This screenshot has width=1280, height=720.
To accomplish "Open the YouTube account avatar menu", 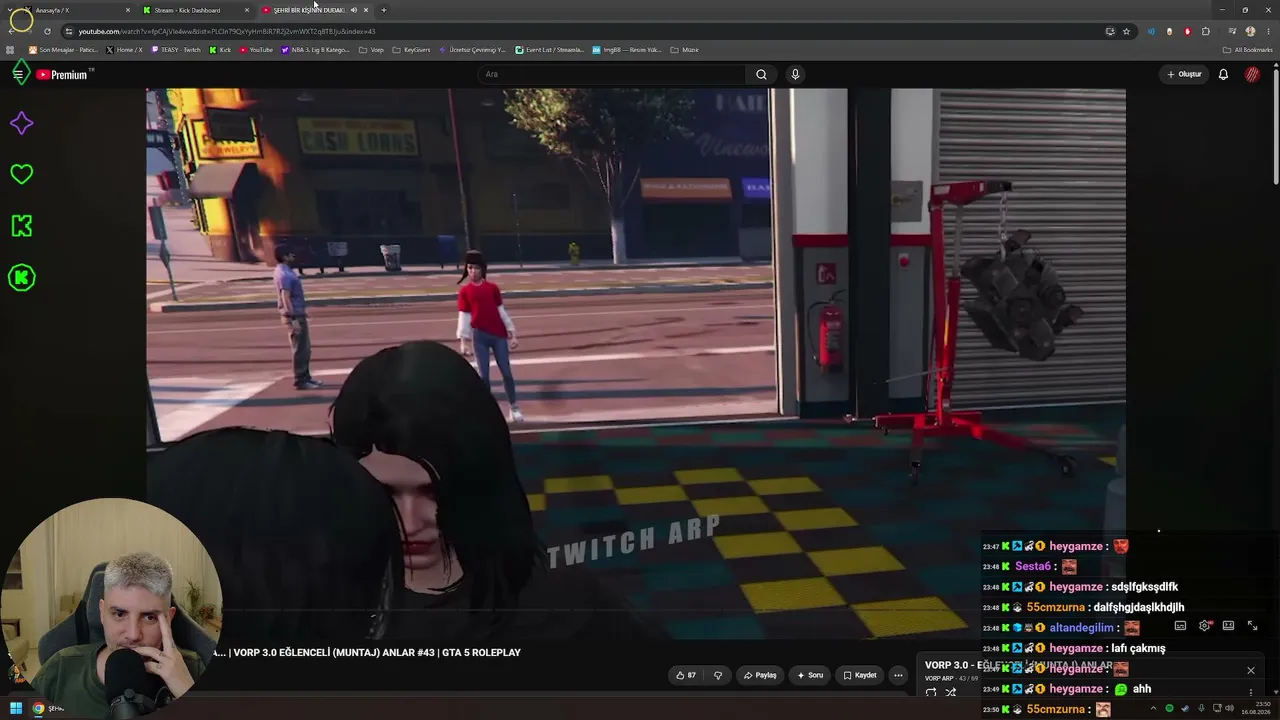I will pos(1252,74).
